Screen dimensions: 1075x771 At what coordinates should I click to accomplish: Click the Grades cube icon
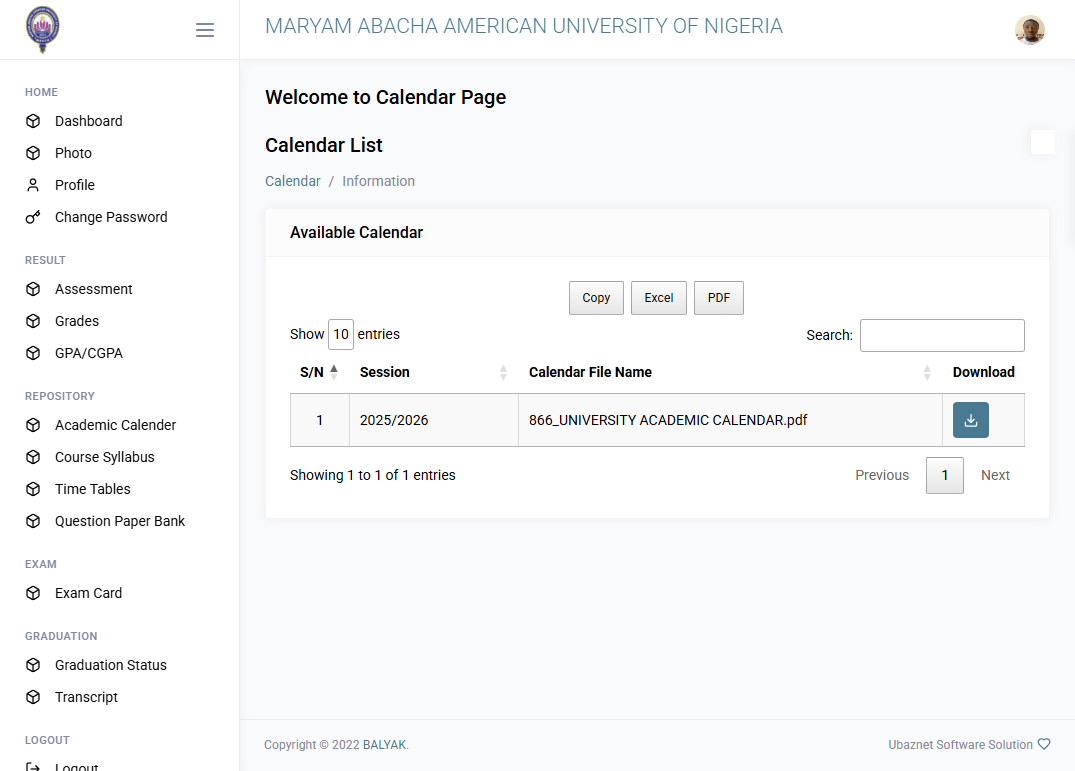[x=33, y=321]
